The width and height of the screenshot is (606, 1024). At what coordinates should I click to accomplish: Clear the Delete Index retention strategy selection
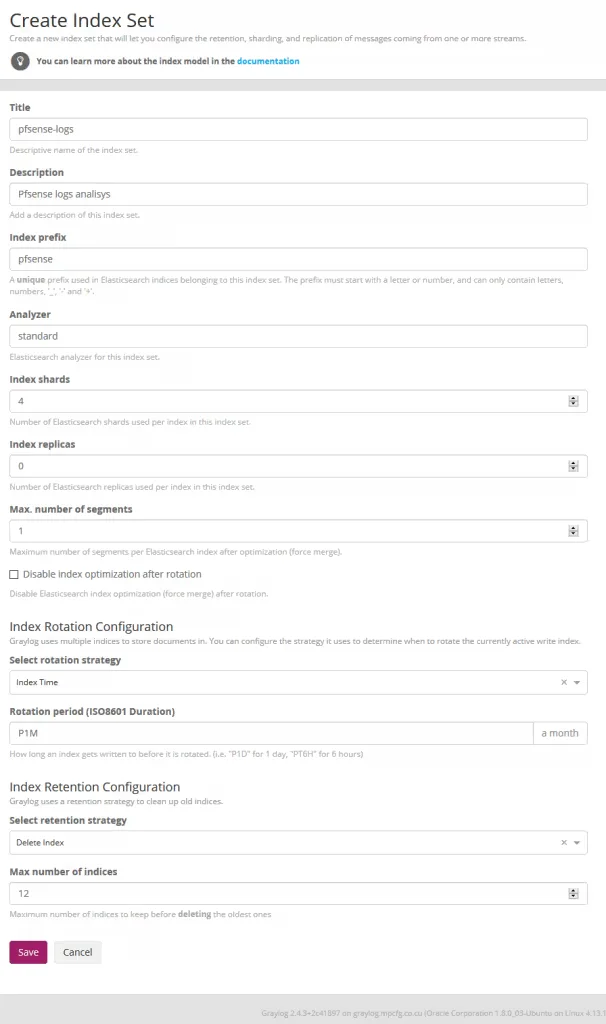(564, 843)
